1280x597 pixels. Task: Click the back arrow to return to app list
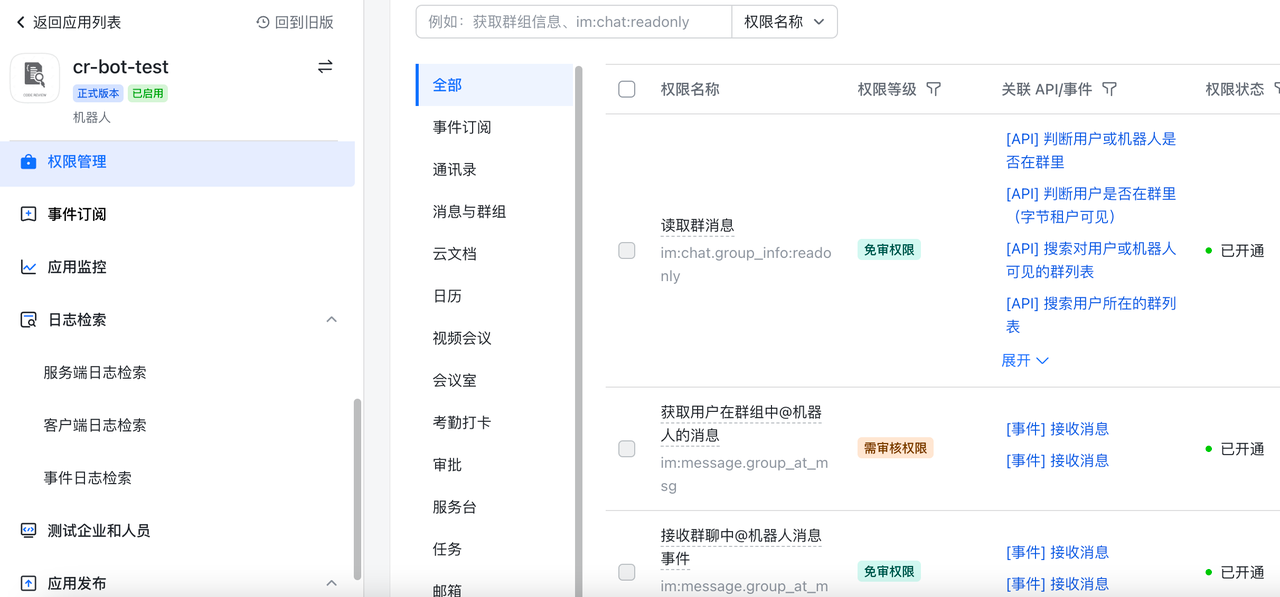[x=20, y=22]
